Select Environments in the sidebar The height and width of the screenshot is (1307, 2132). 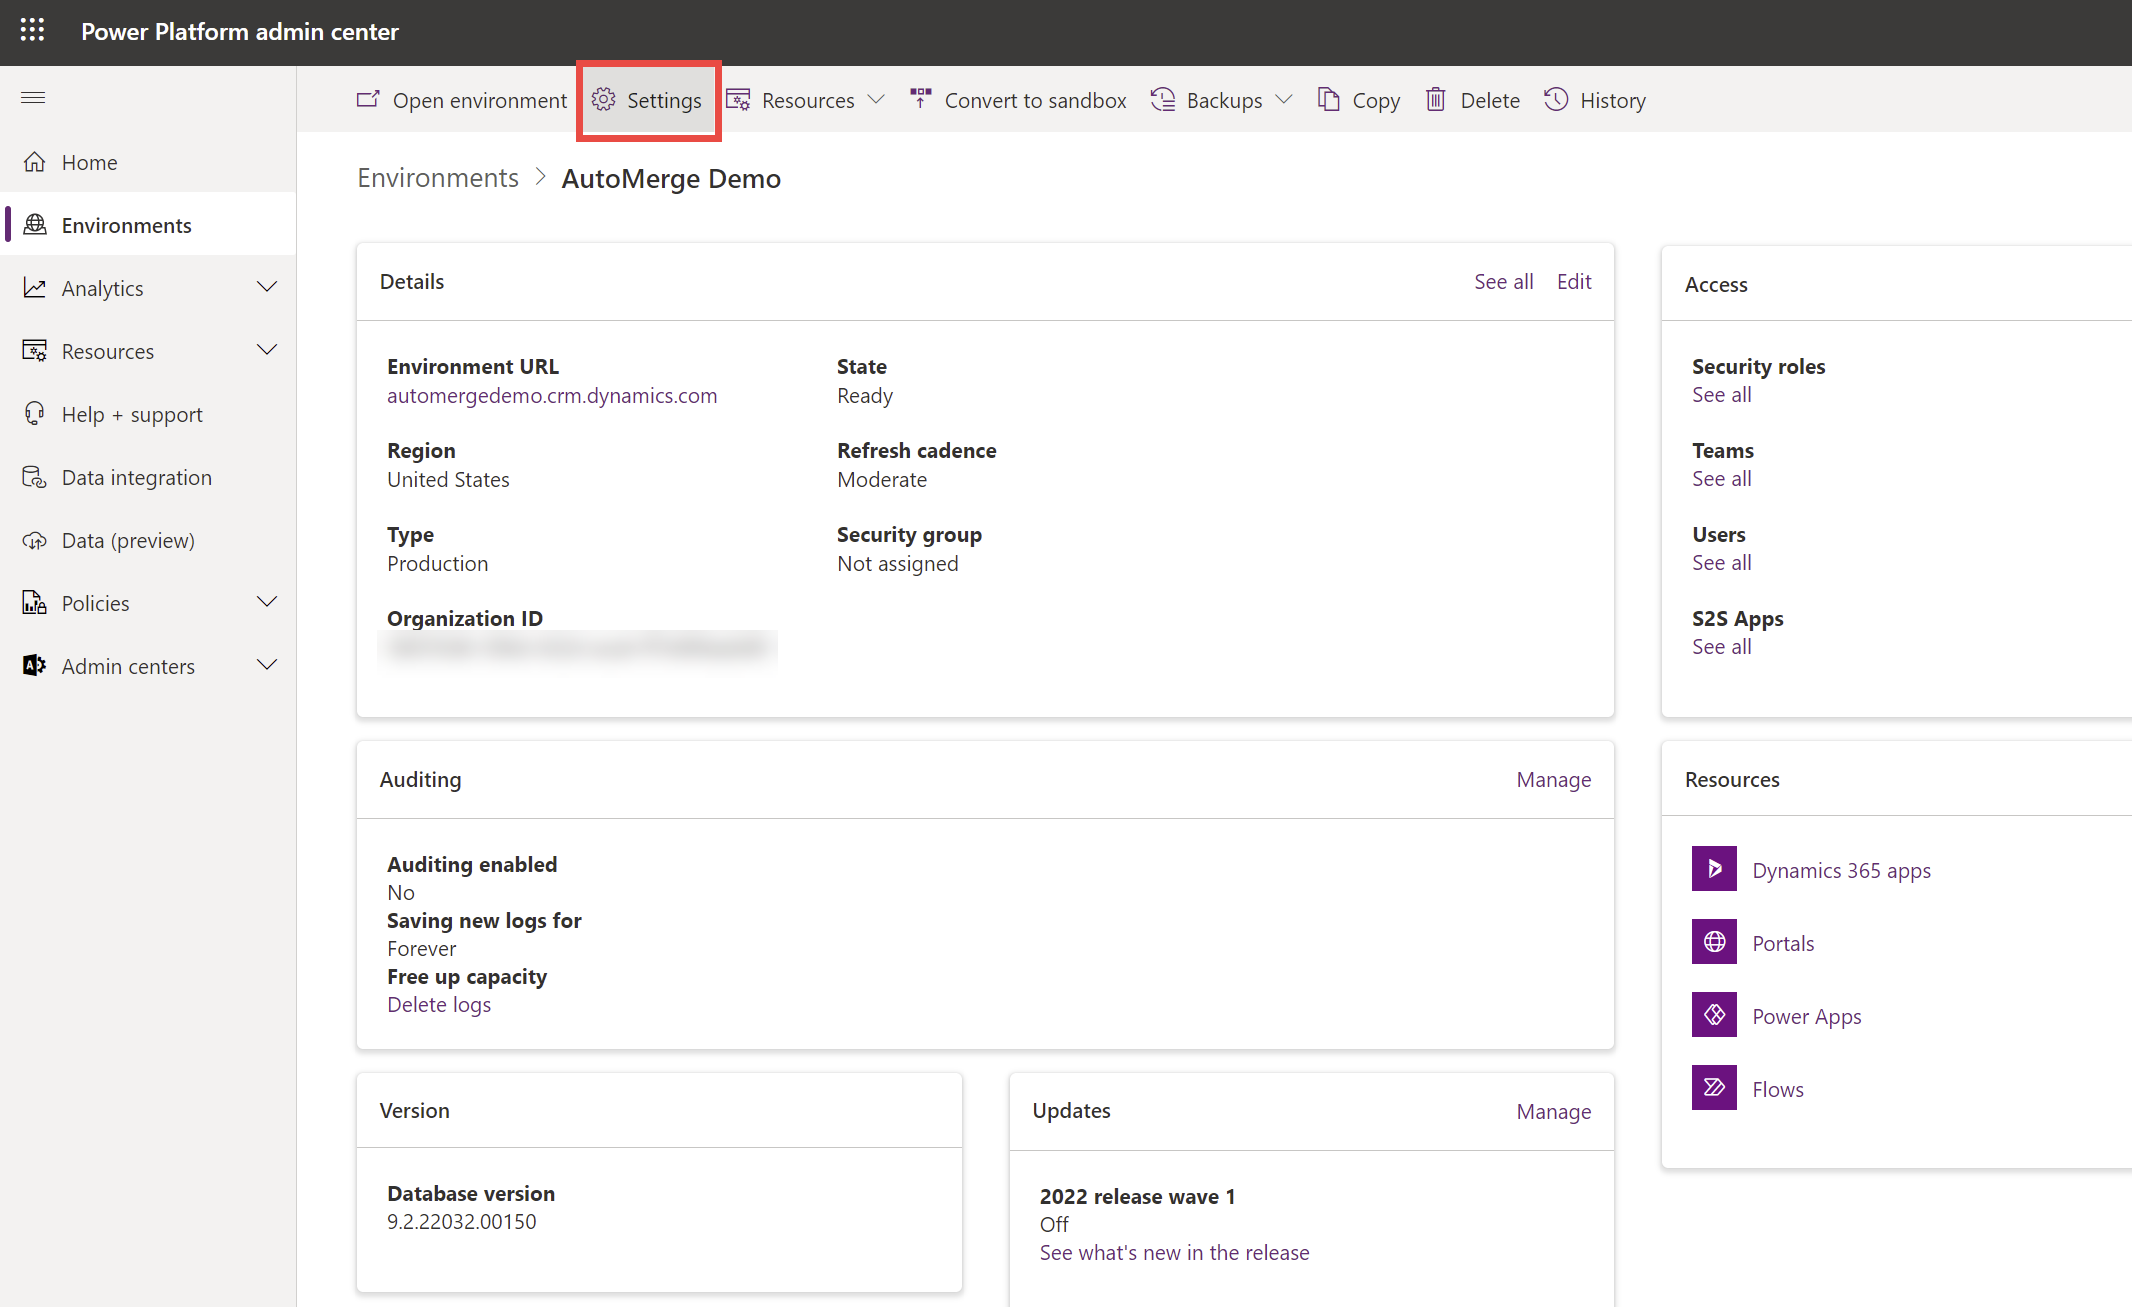pos(148,225)
